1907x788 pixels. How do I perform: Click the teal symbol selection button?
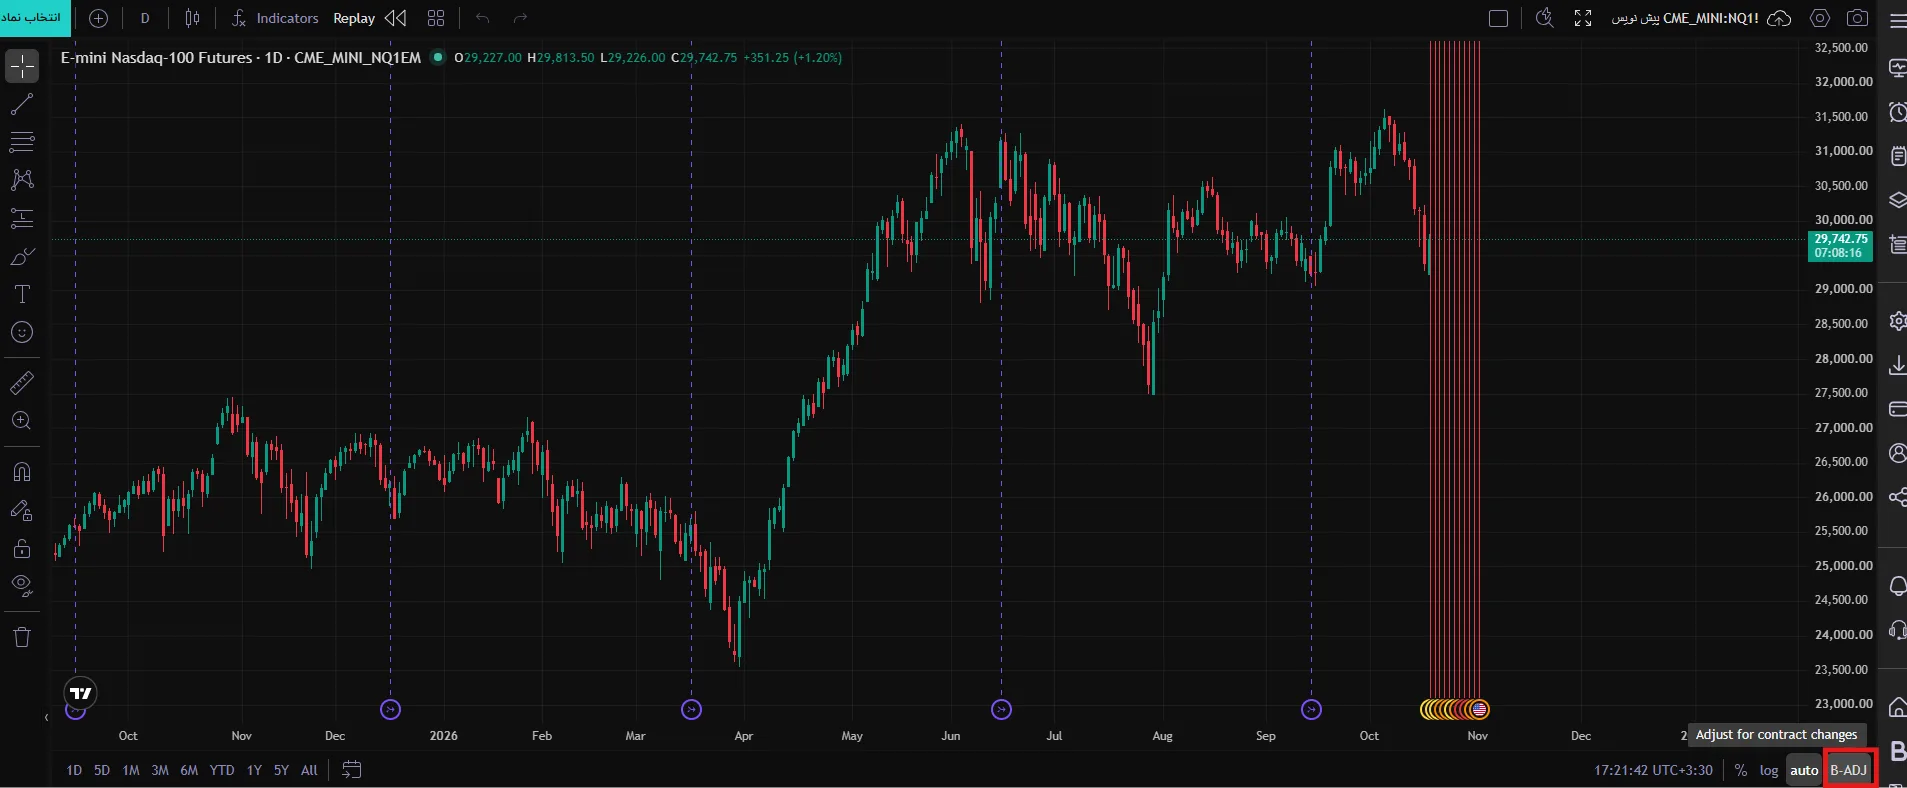click(36, 18)
